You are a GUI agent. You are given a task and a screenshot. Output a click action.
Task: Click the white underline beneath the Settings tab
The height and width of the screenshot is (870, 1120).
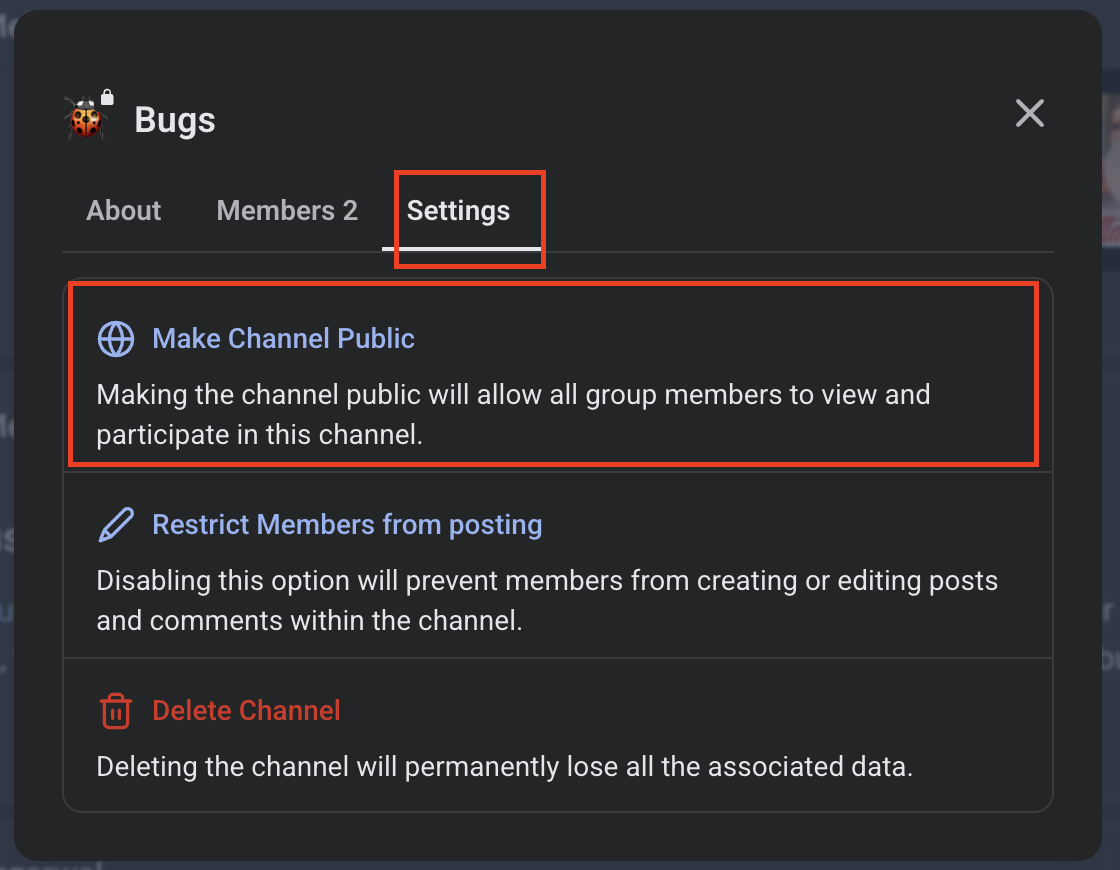(461, 248)
